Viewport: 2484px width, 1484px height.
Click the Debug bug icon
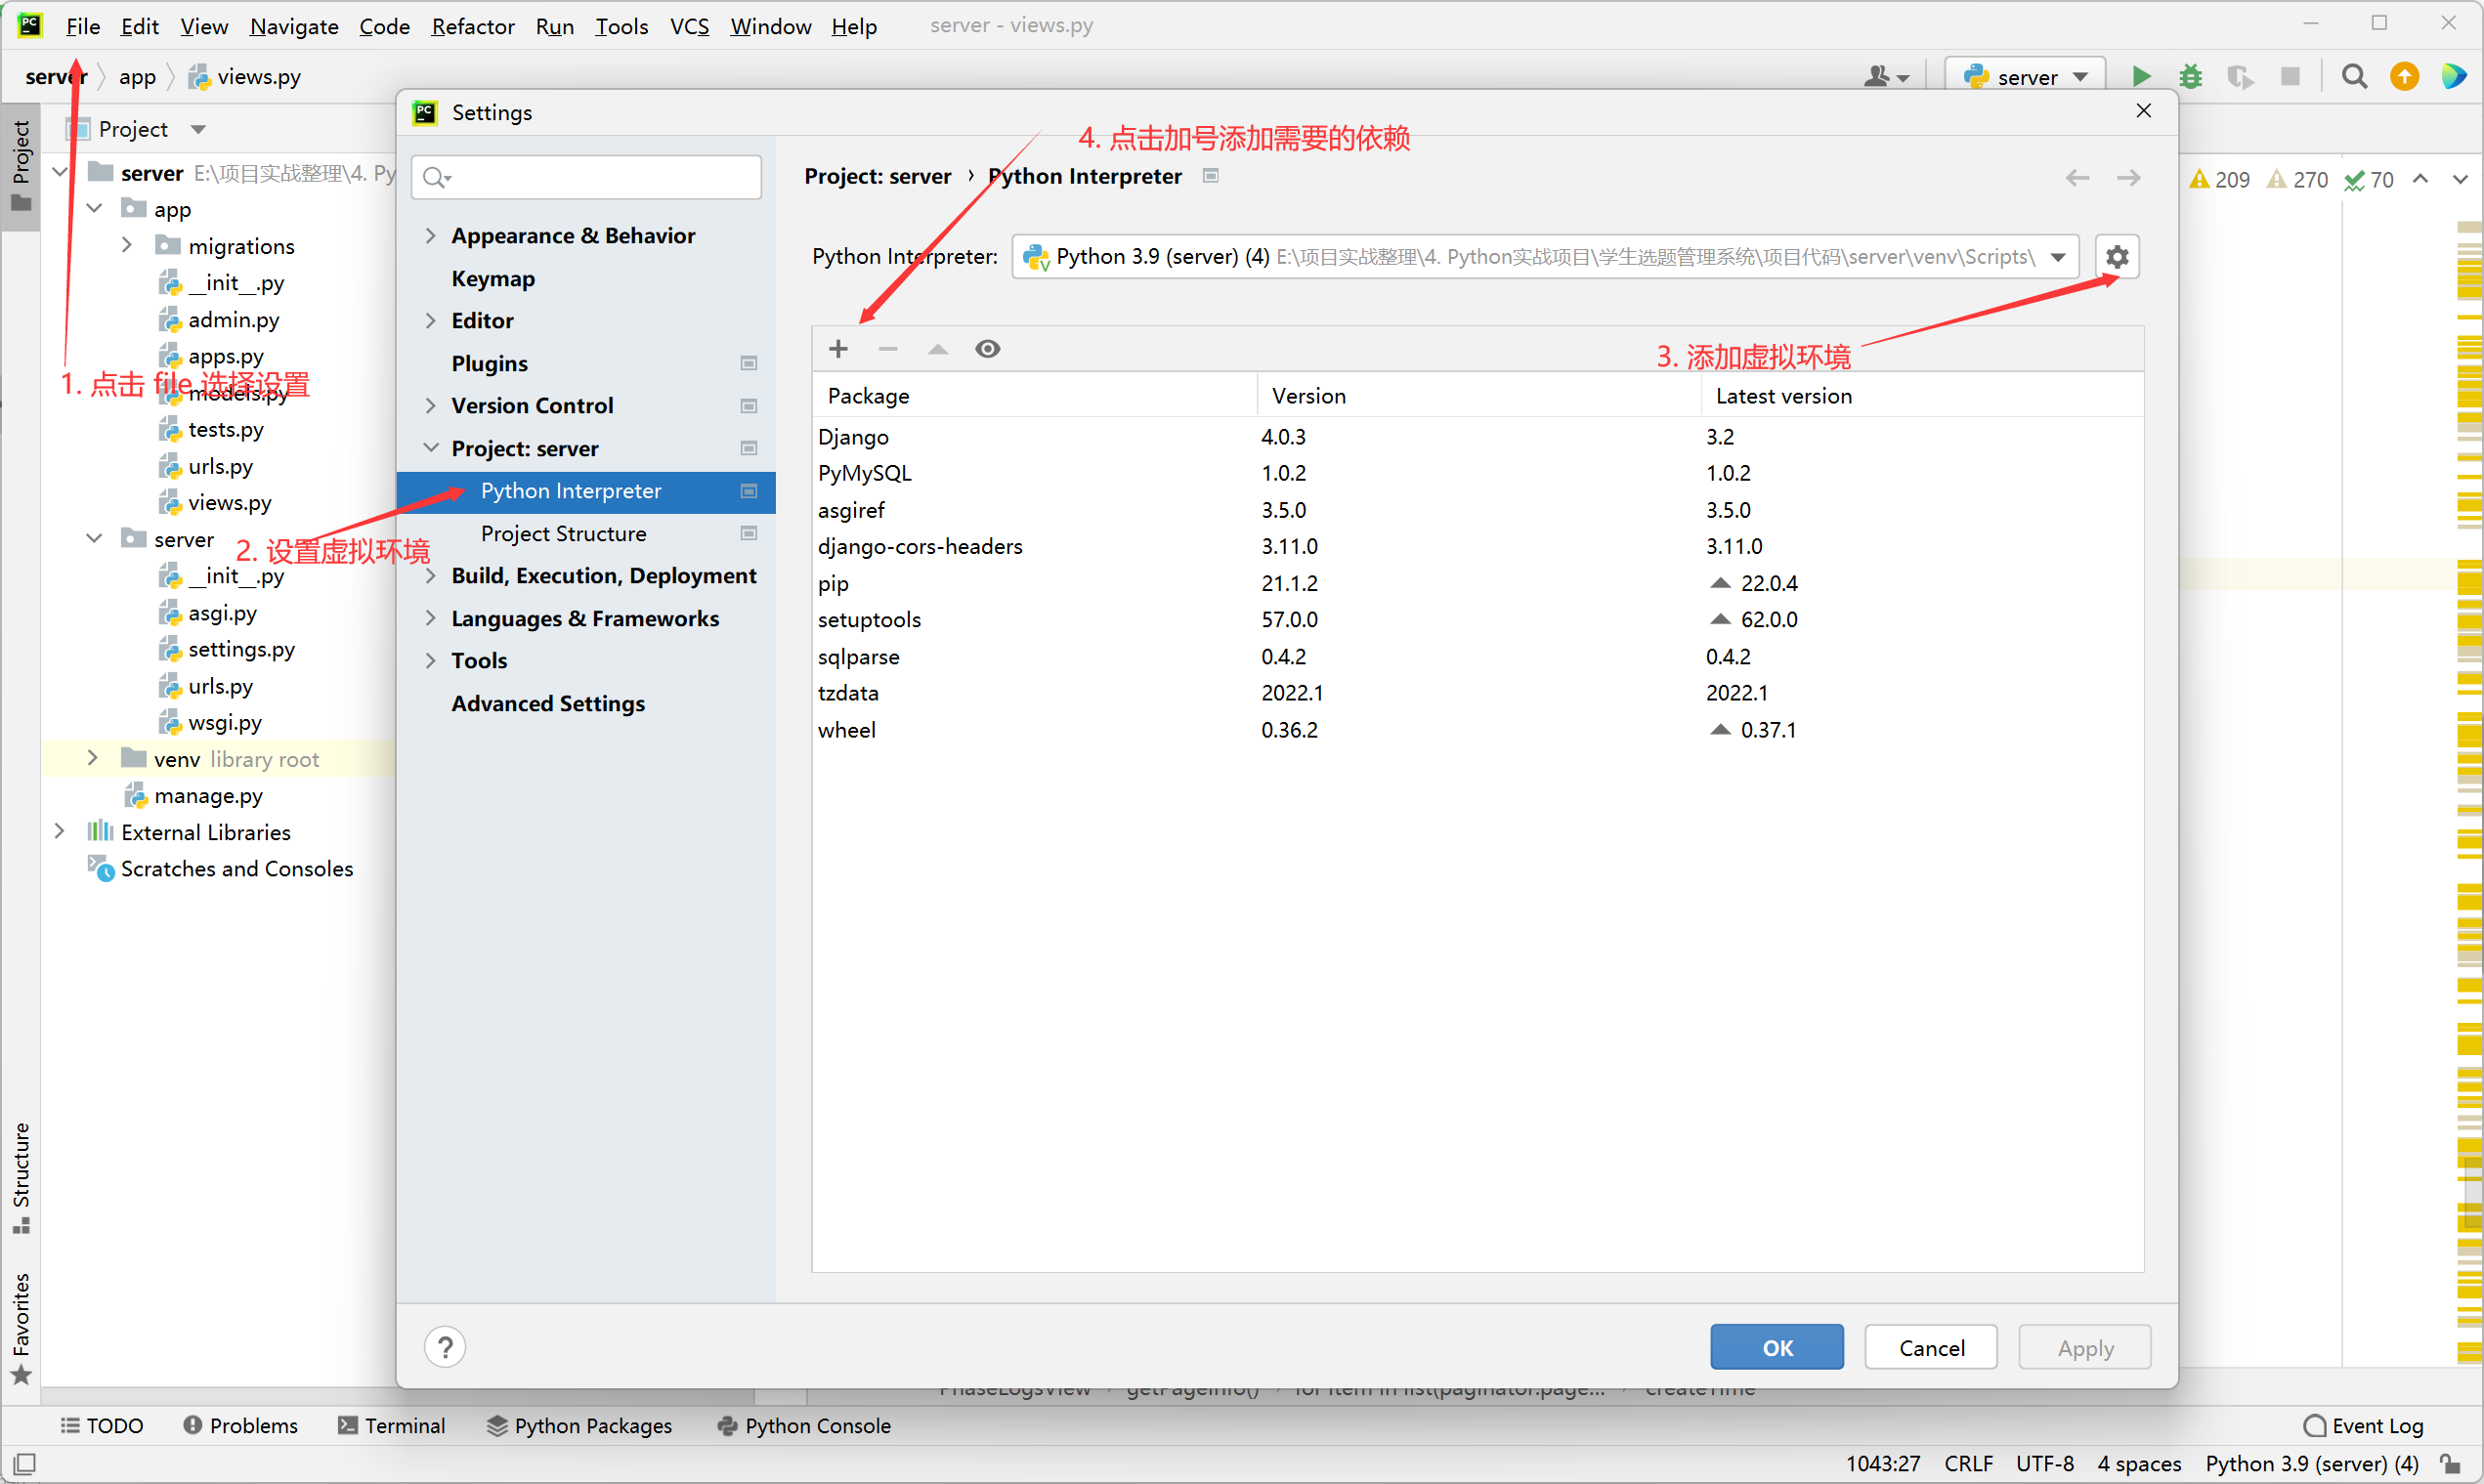tap(2190, 77)
